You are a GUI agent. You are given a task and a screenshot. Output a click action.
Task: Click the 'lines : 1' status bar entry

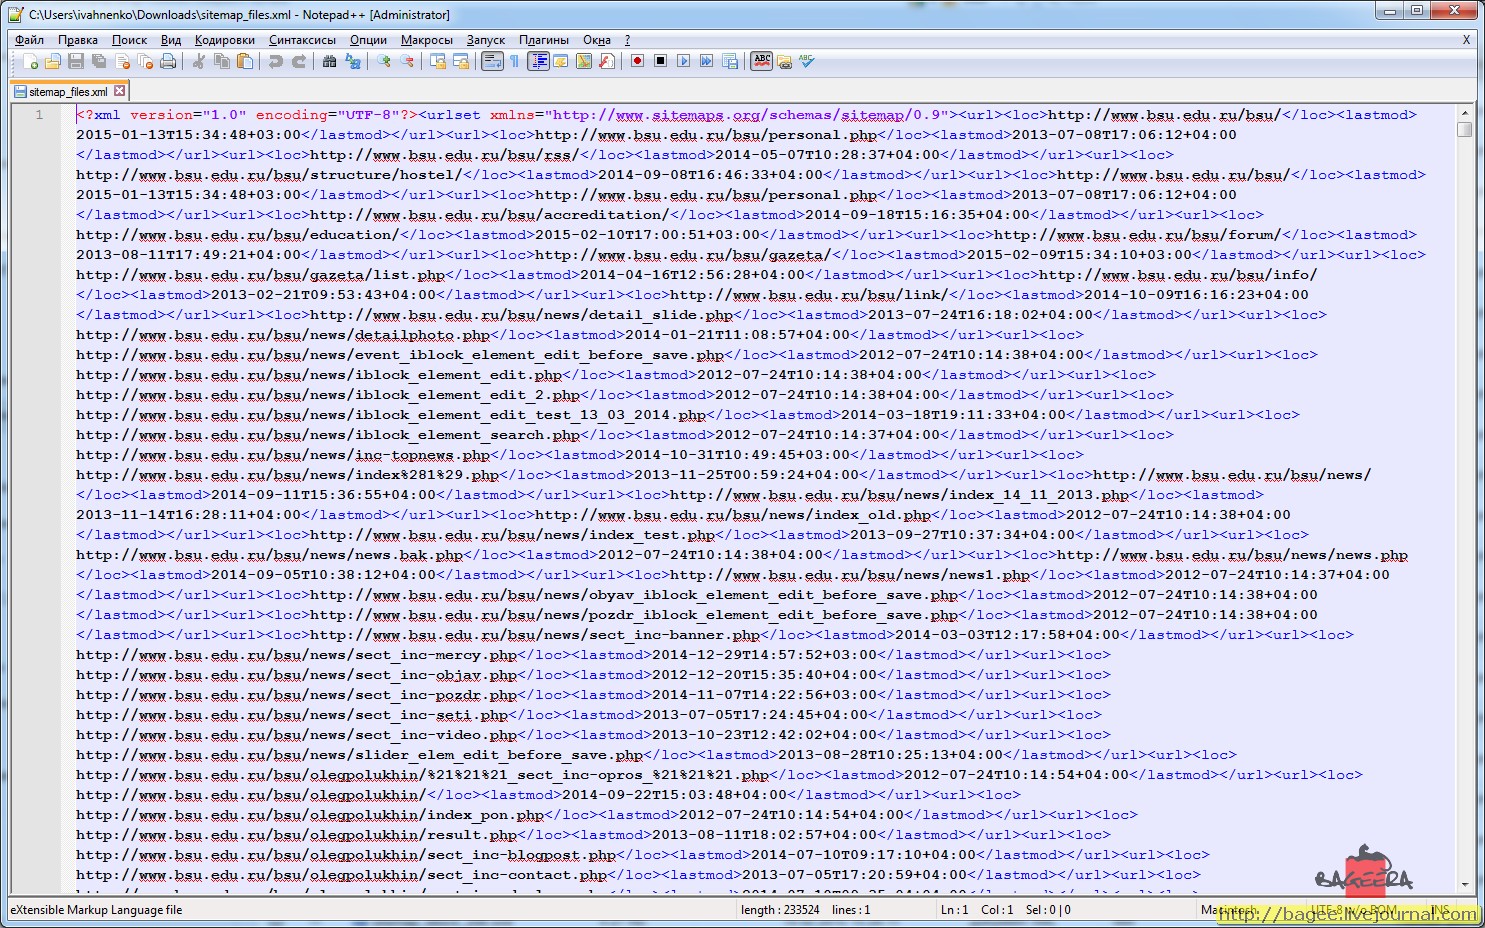(x=851, y=910)
